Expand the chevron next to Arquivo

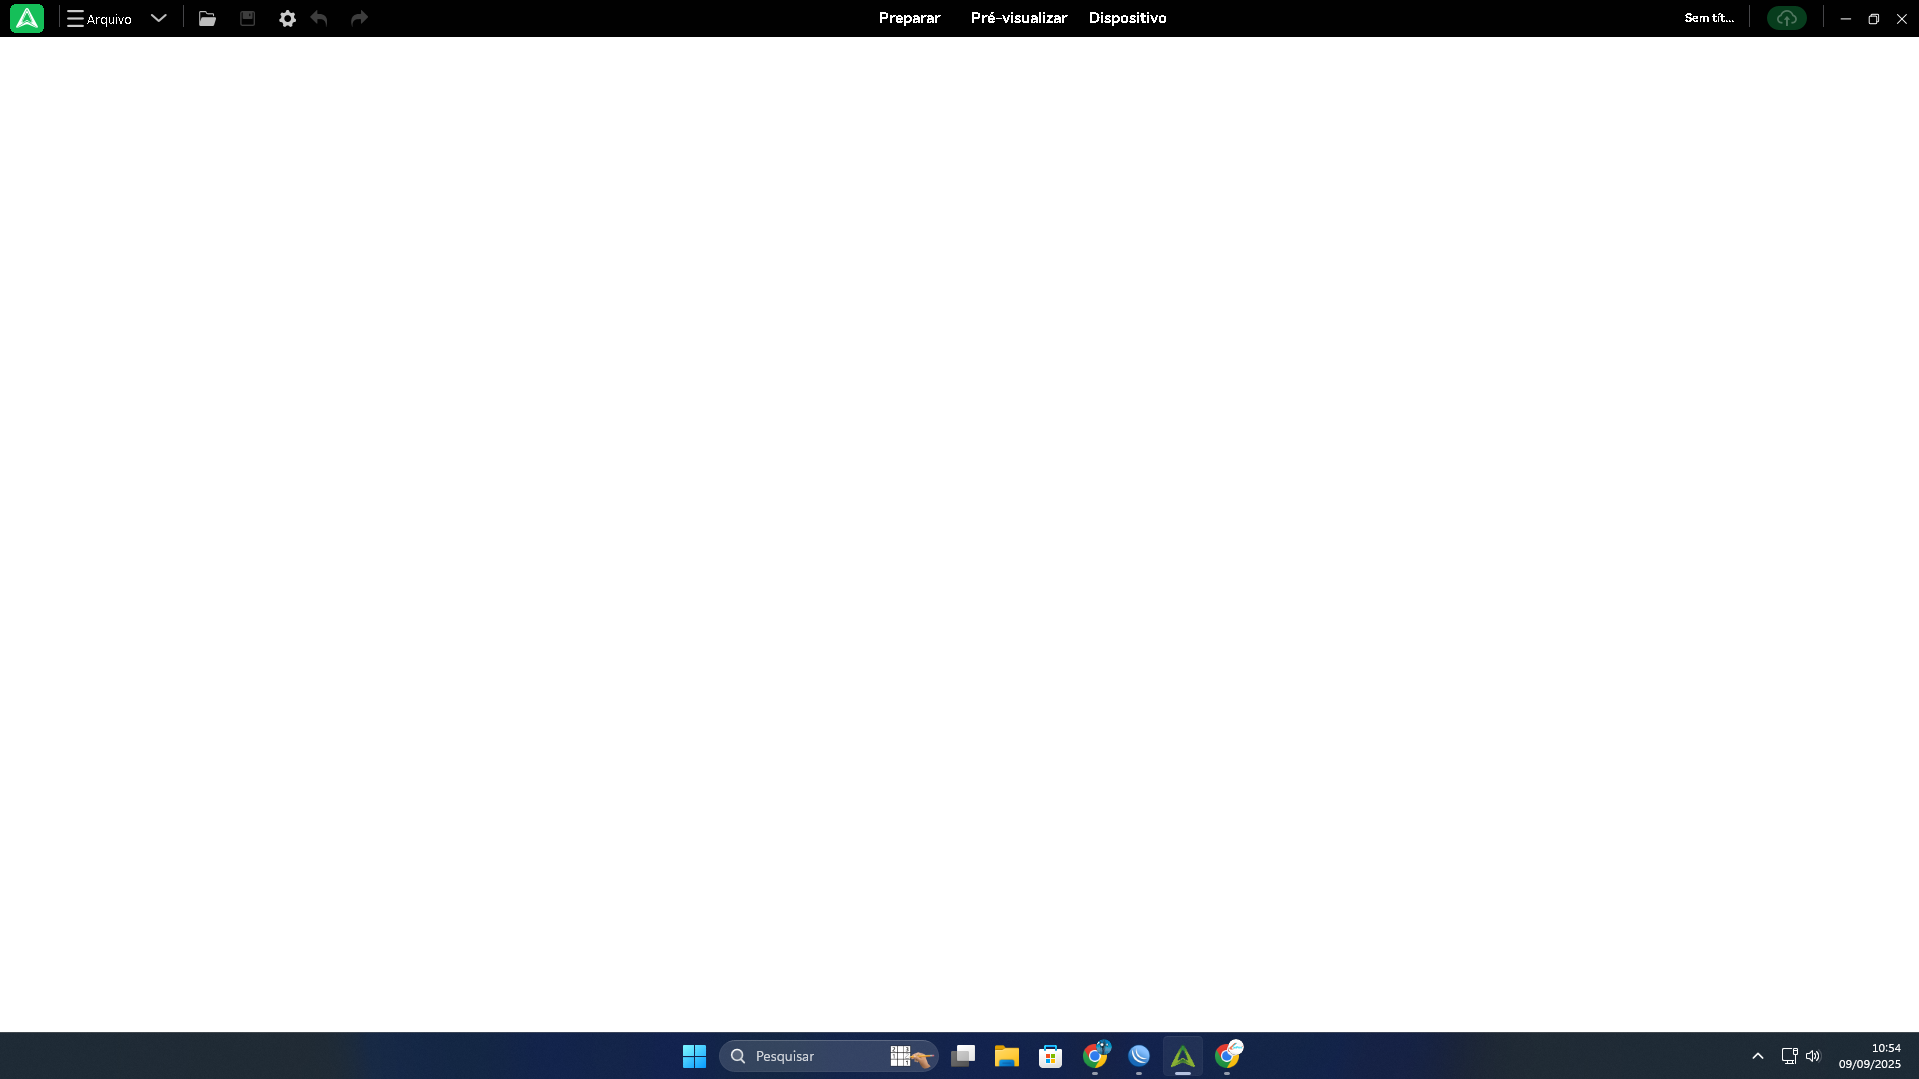pyautogui.click(x=158, y=18)
